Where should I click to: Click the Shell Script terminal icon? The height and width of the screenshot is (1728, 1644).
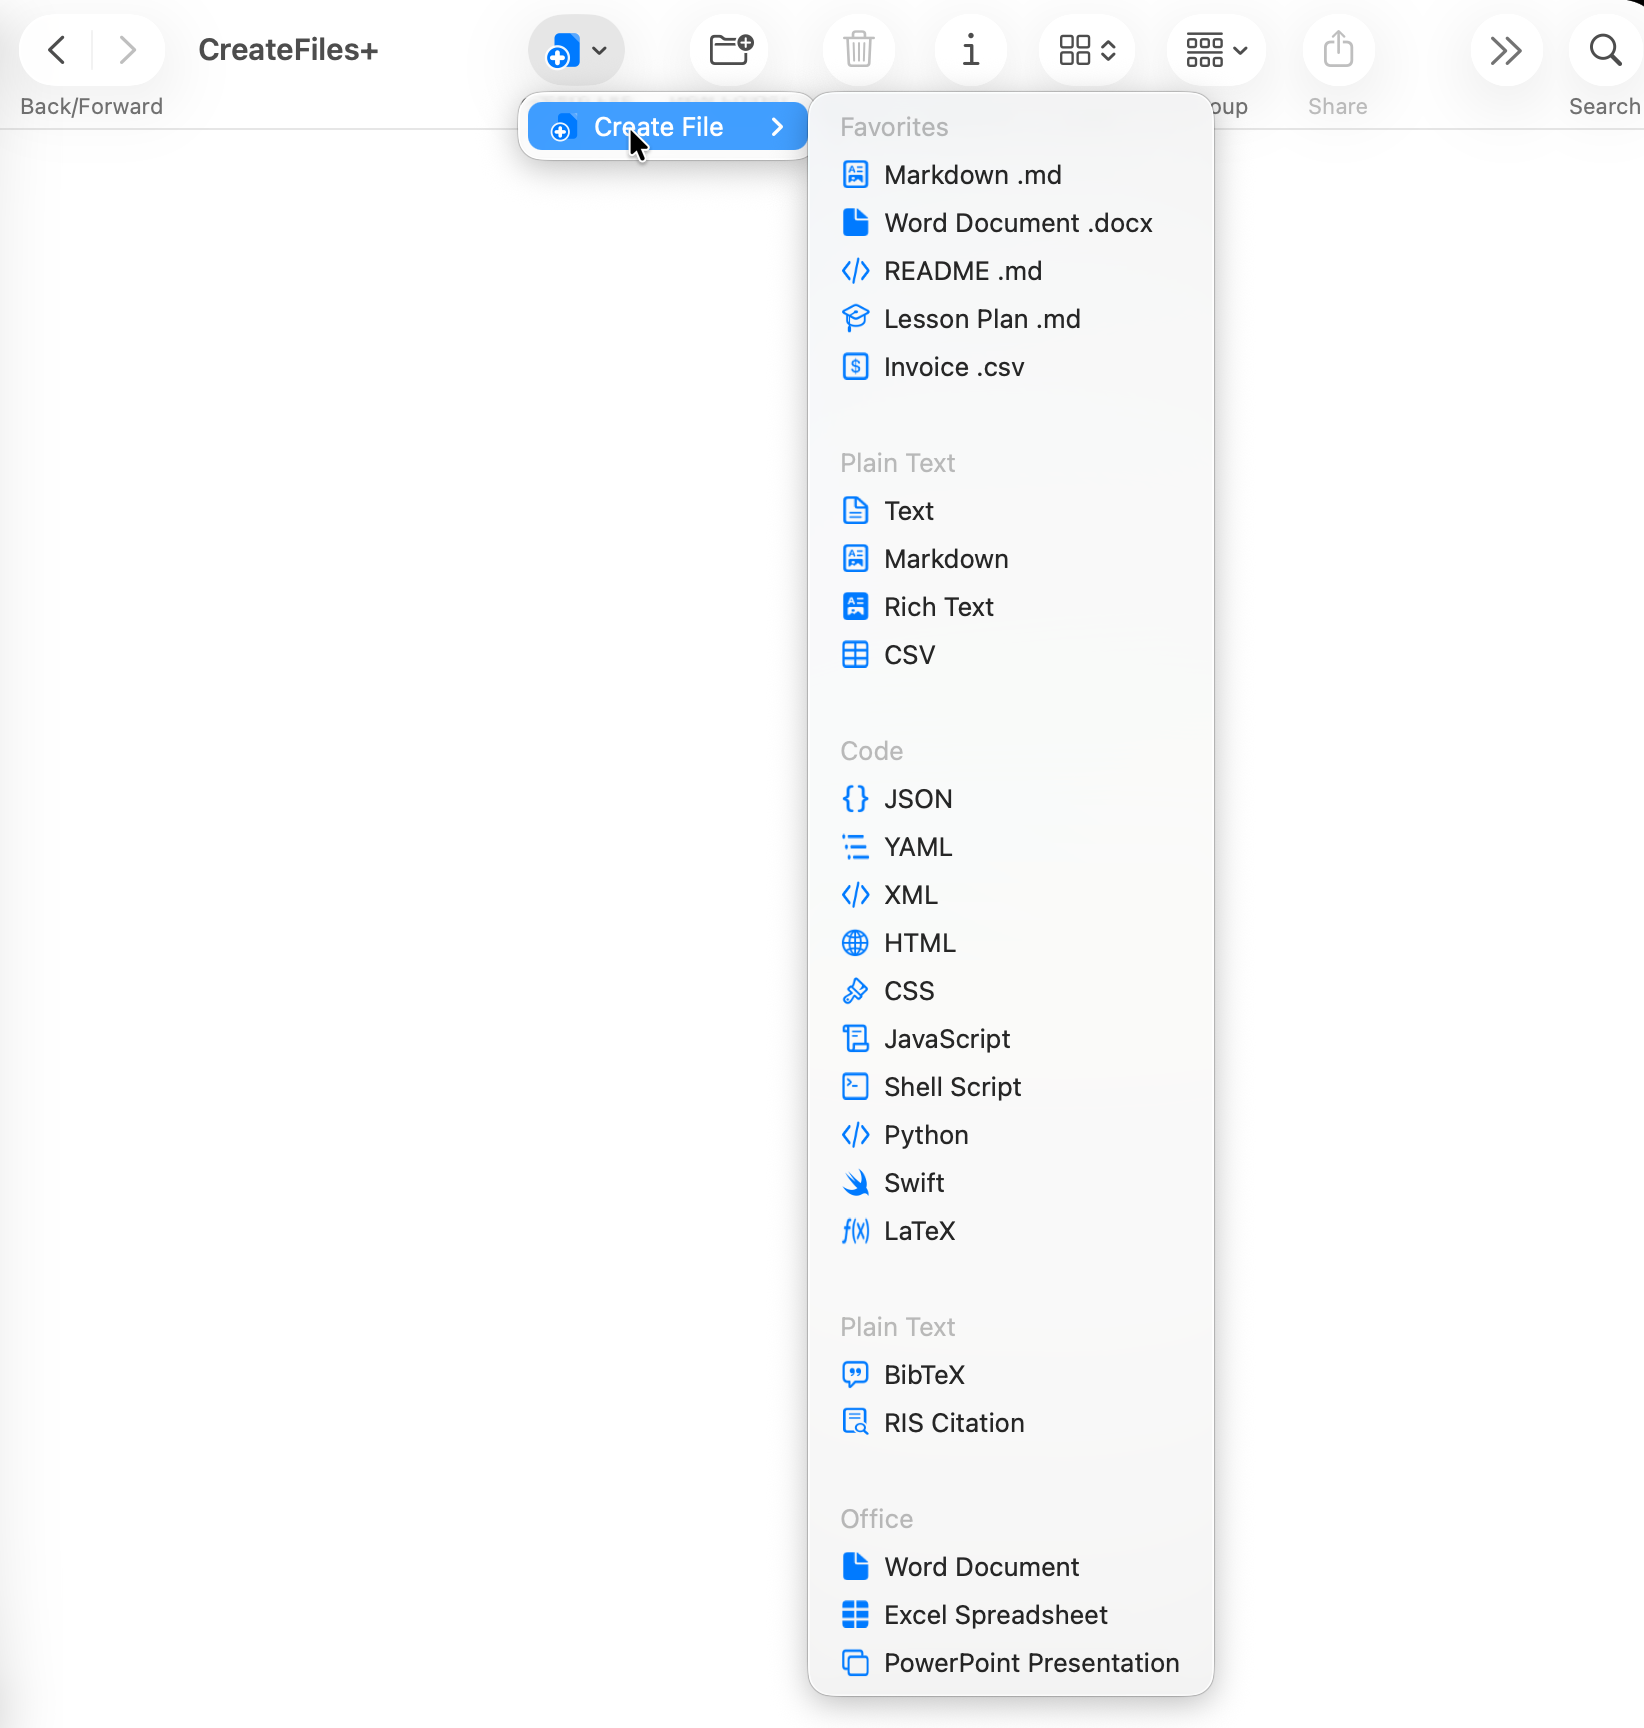[x=855, y=1087]
